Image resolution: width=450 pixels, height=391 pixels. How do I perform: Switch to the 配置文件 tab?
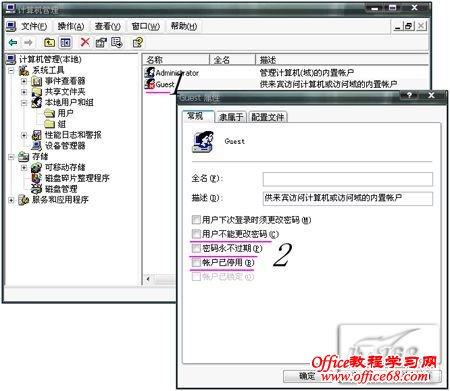[x=268, y=117]
